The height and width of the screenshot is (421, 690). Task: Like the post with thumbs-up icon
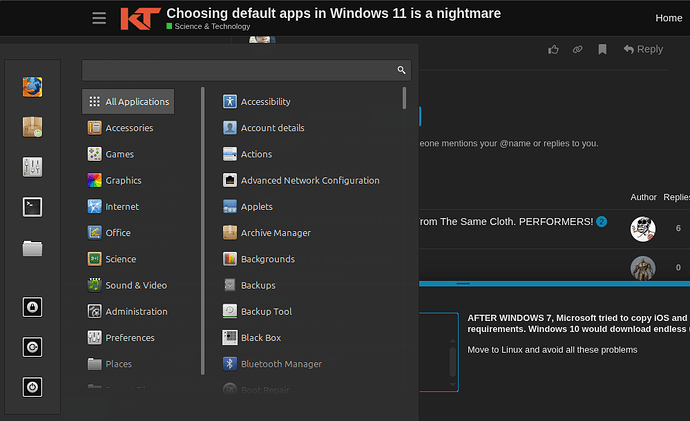pyautogui.click(x=554, y=49)
